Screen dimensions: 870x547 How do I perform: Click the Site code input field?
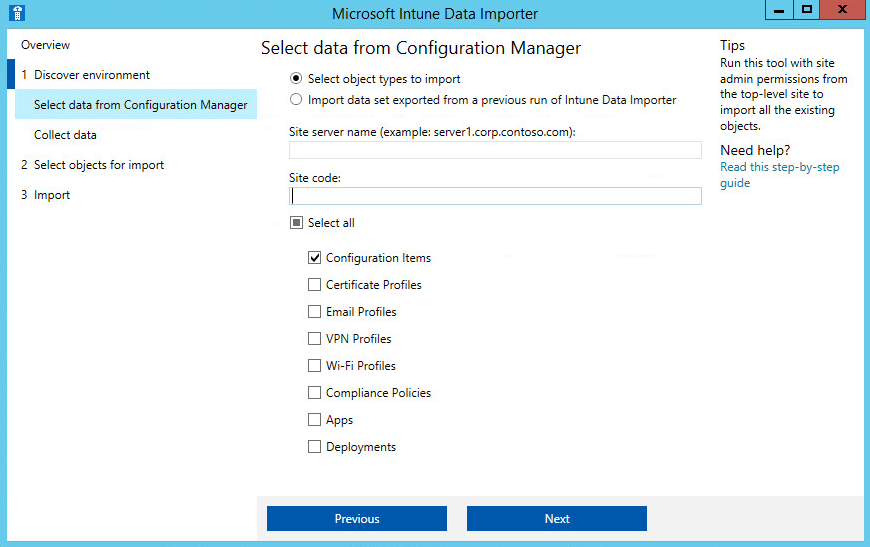[x=495, y=196]
